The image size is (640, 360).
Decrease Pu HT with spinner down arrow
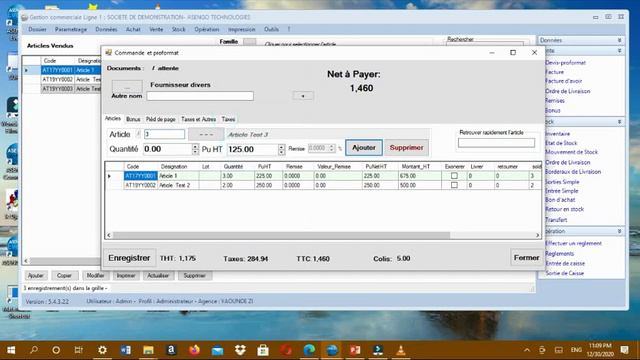281,152
